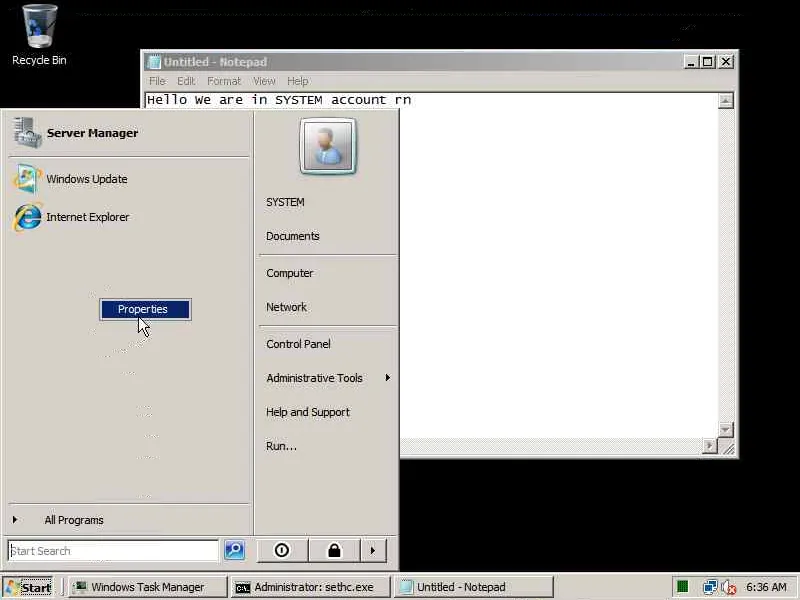Image resolution: width=800 pixels, height=600 pixels.
Task: Open the shutdown options arrow menu
Action: tap(373, 551)
